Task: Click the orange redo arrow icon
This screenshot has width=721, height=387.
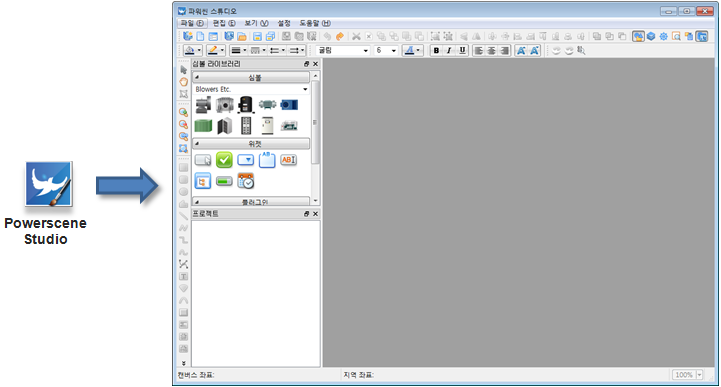Action: tap(340, 36)
